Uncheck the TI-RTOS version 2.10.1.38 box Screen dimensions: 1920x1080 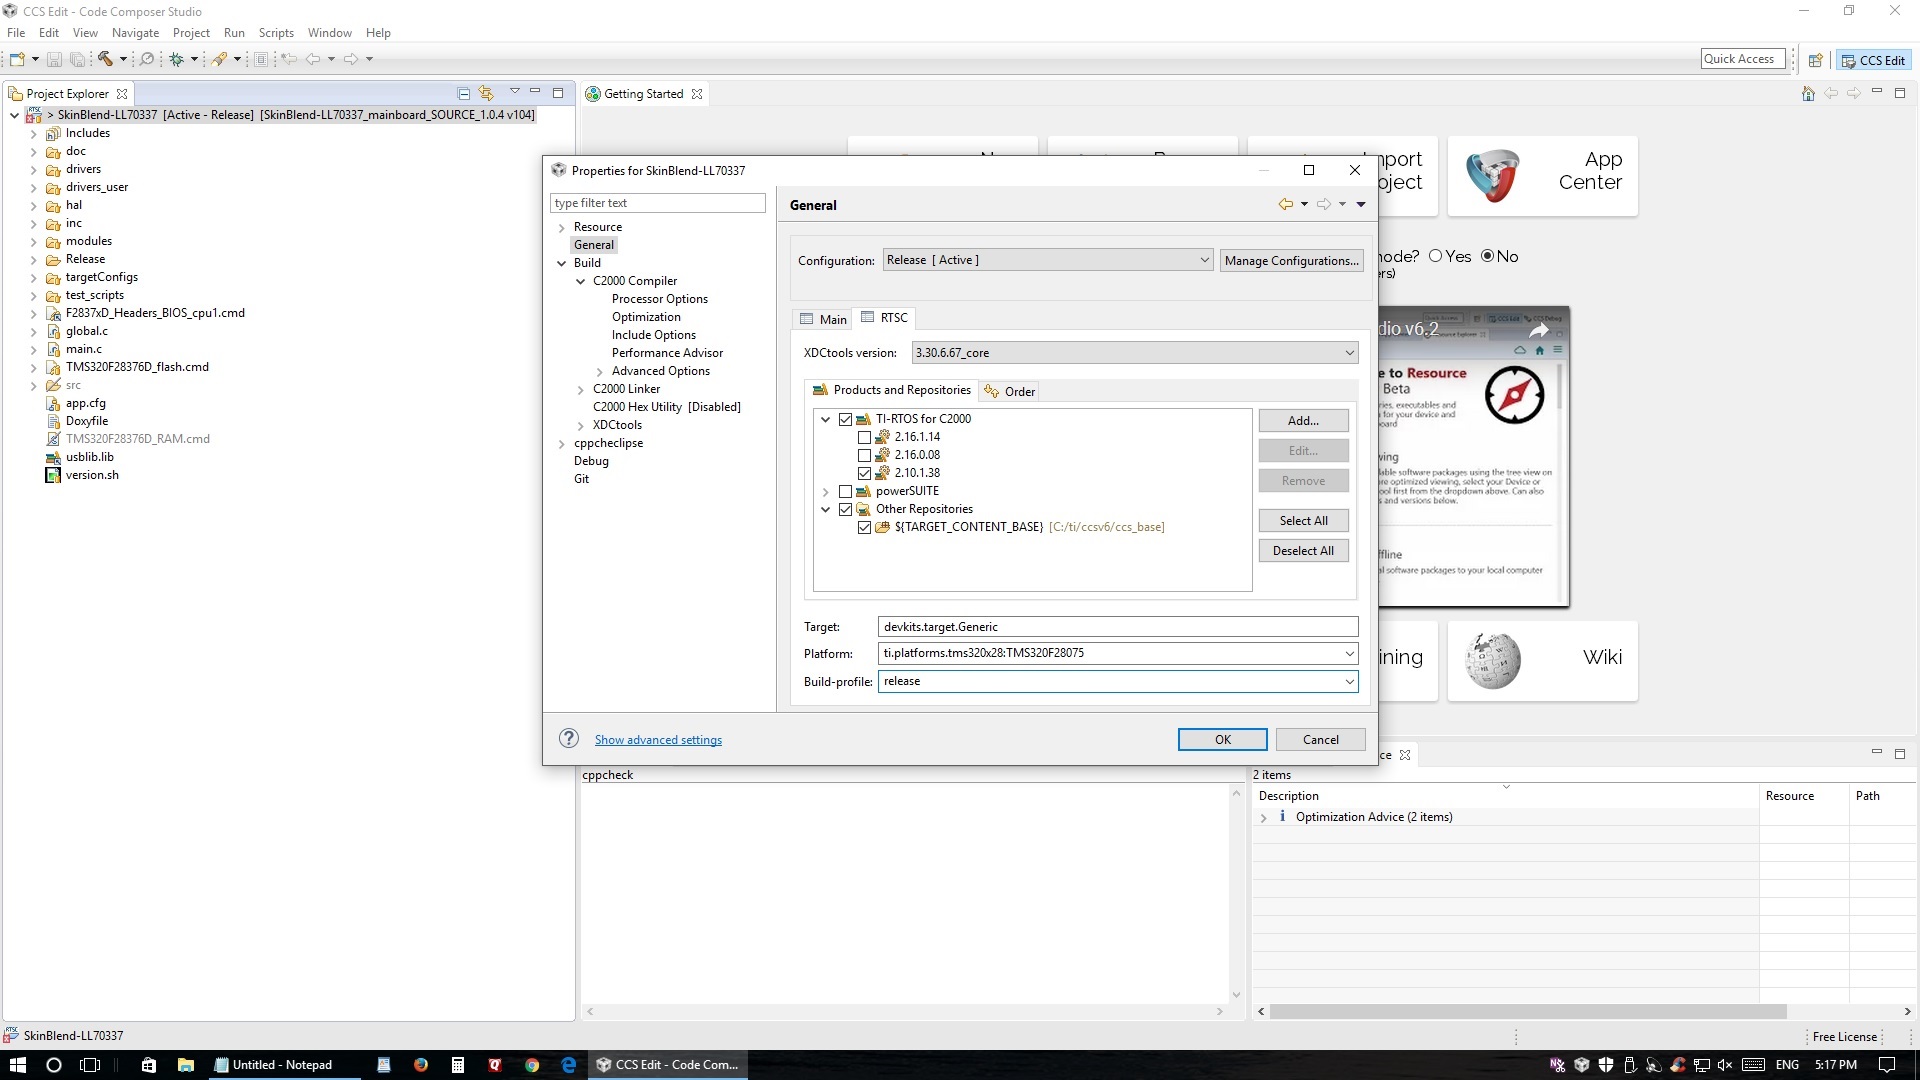tap(865, 473)
